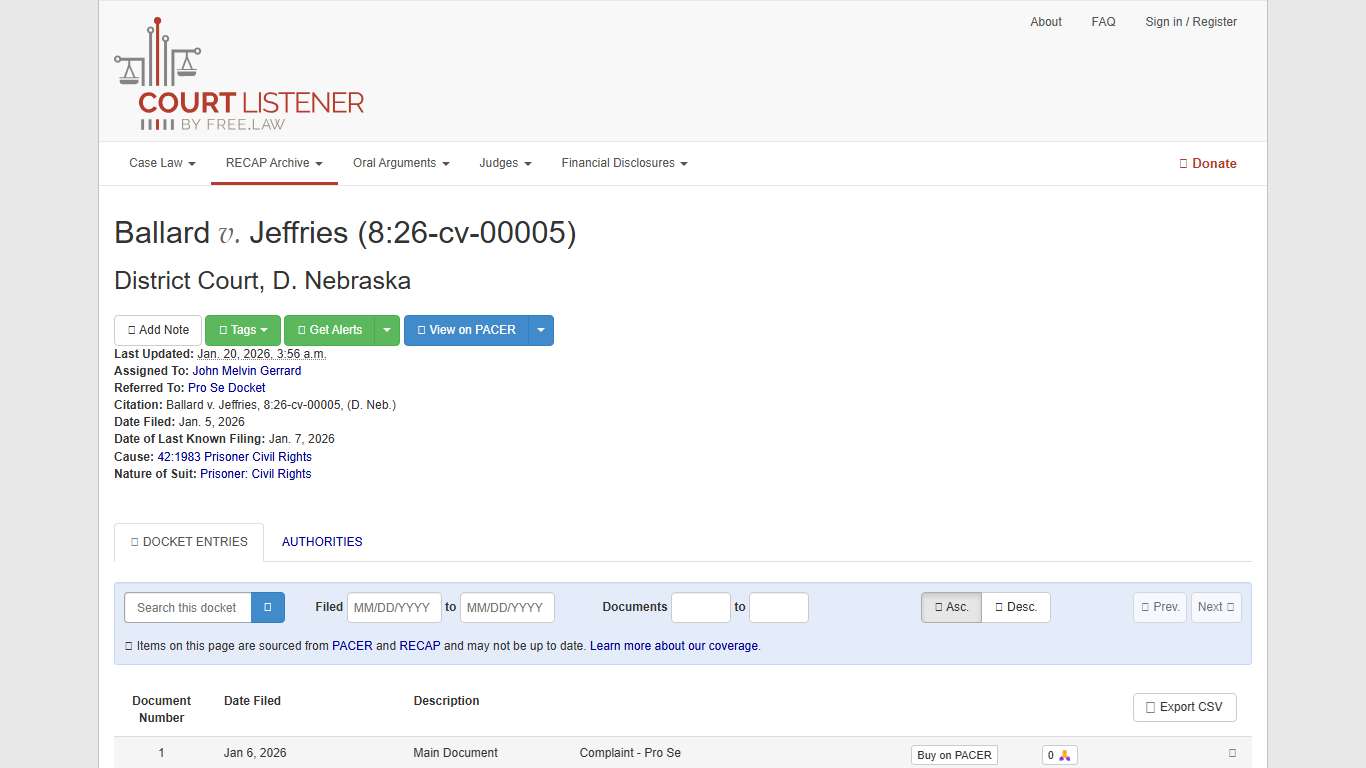Select ascending sort order
The width and height of the screenshot is (1366, 768).
click(x=951, y=607)
